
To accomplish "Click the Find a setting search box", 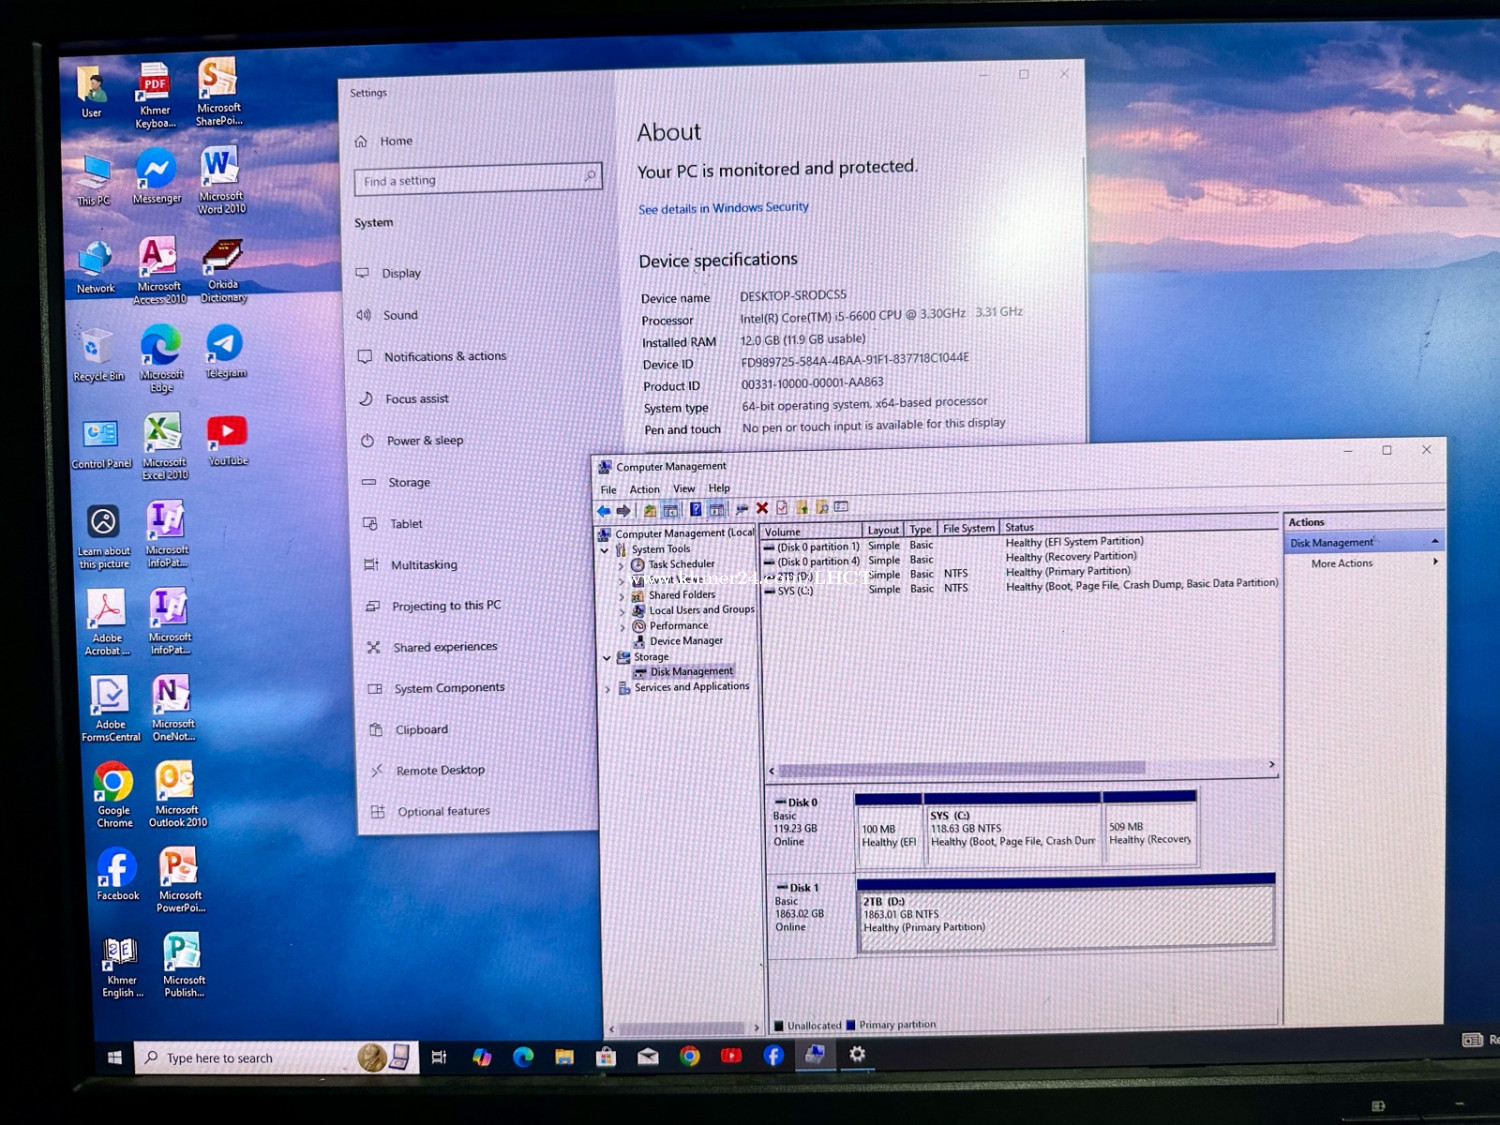I will click(477, 179).
